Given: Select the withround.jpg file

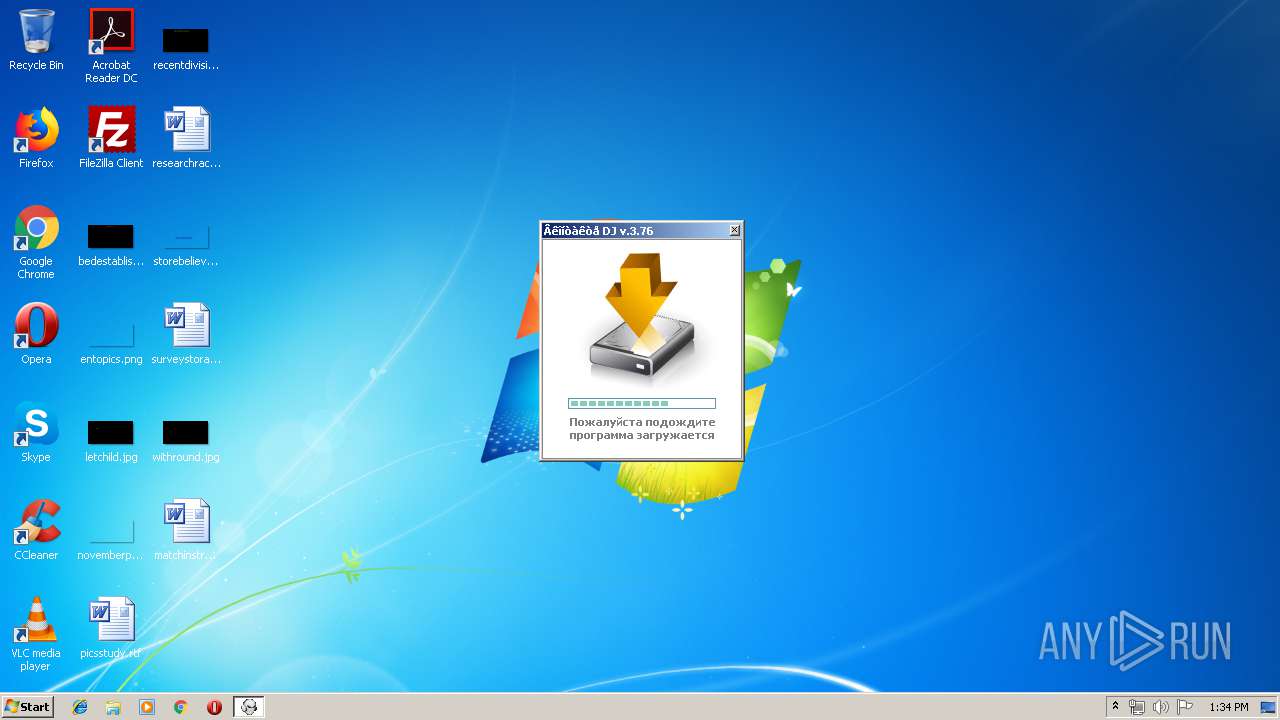Looking at the screenshot, I should [186, 438].
